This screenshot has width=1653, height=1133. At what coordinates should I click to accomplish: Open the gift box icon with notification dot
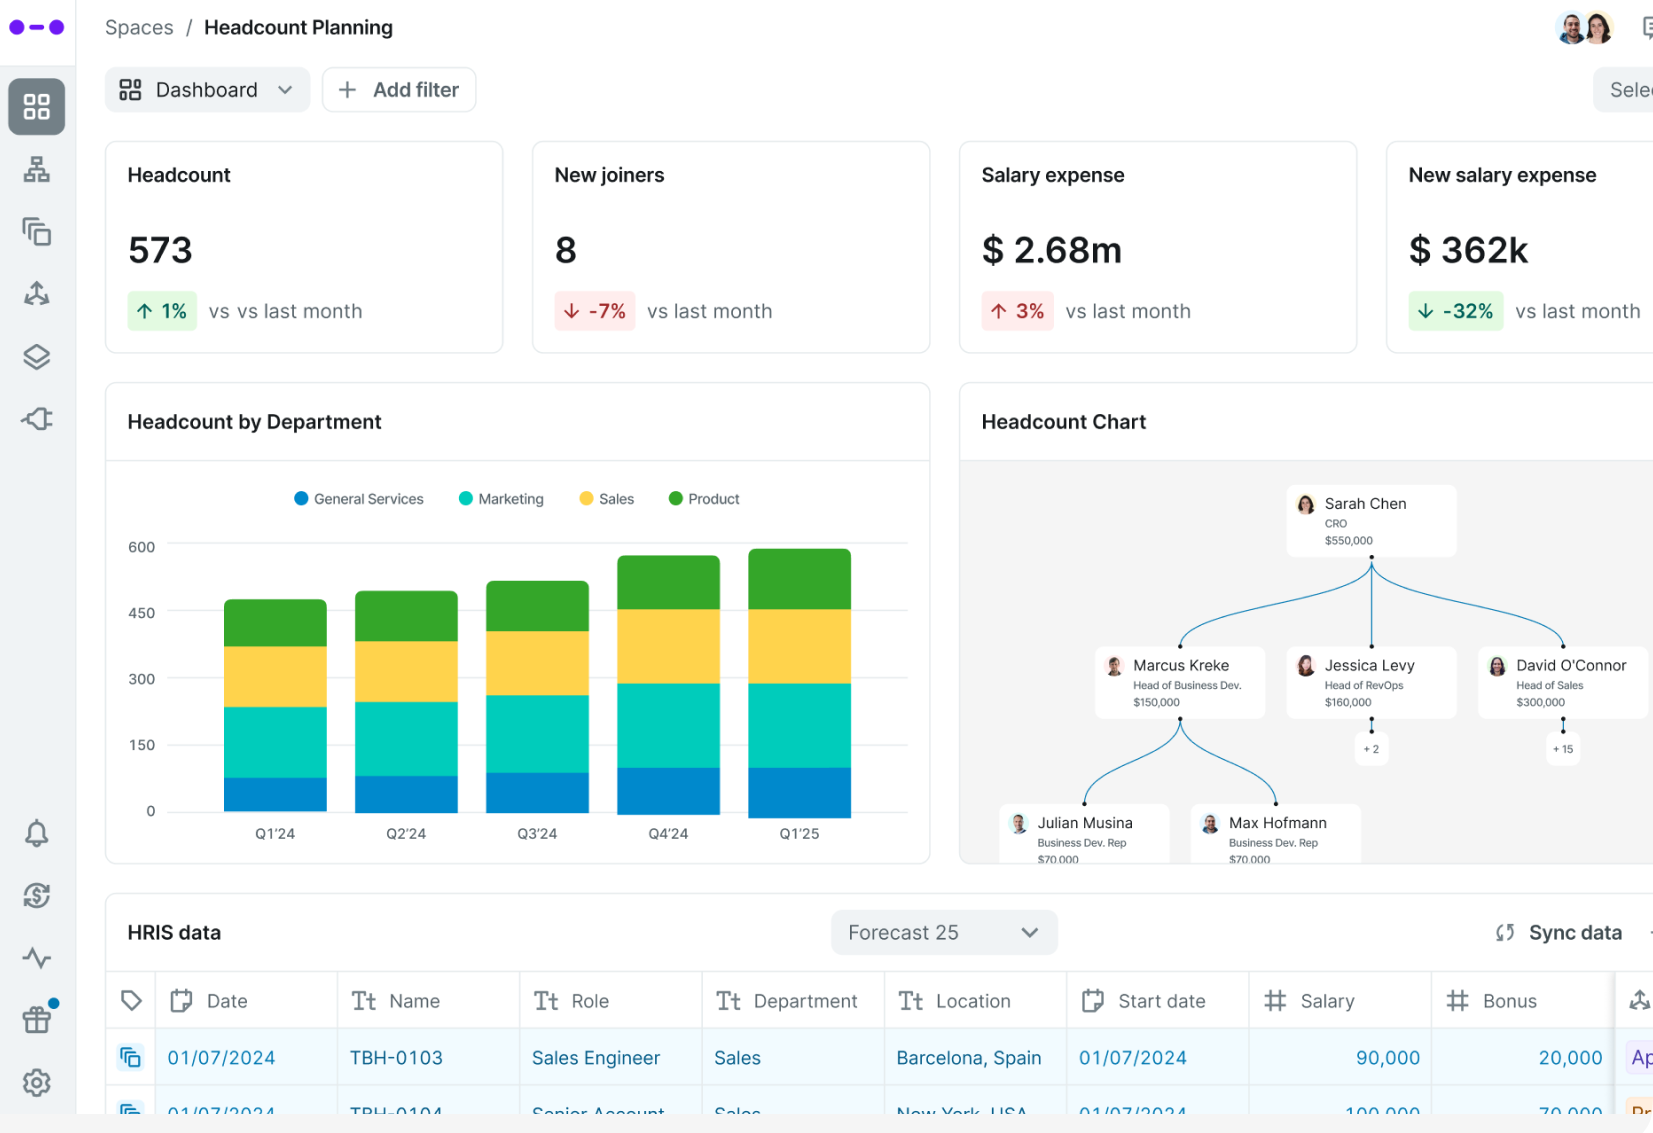pyautogui.click(x=37, y=1019)
